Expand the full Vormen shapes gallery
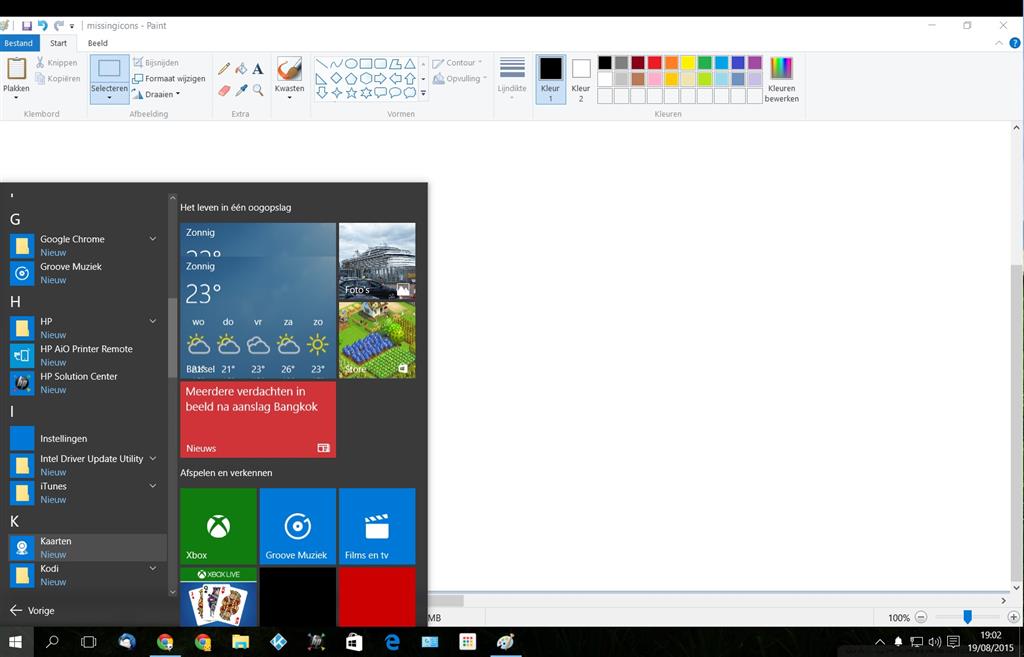 [x=423, y=93]
